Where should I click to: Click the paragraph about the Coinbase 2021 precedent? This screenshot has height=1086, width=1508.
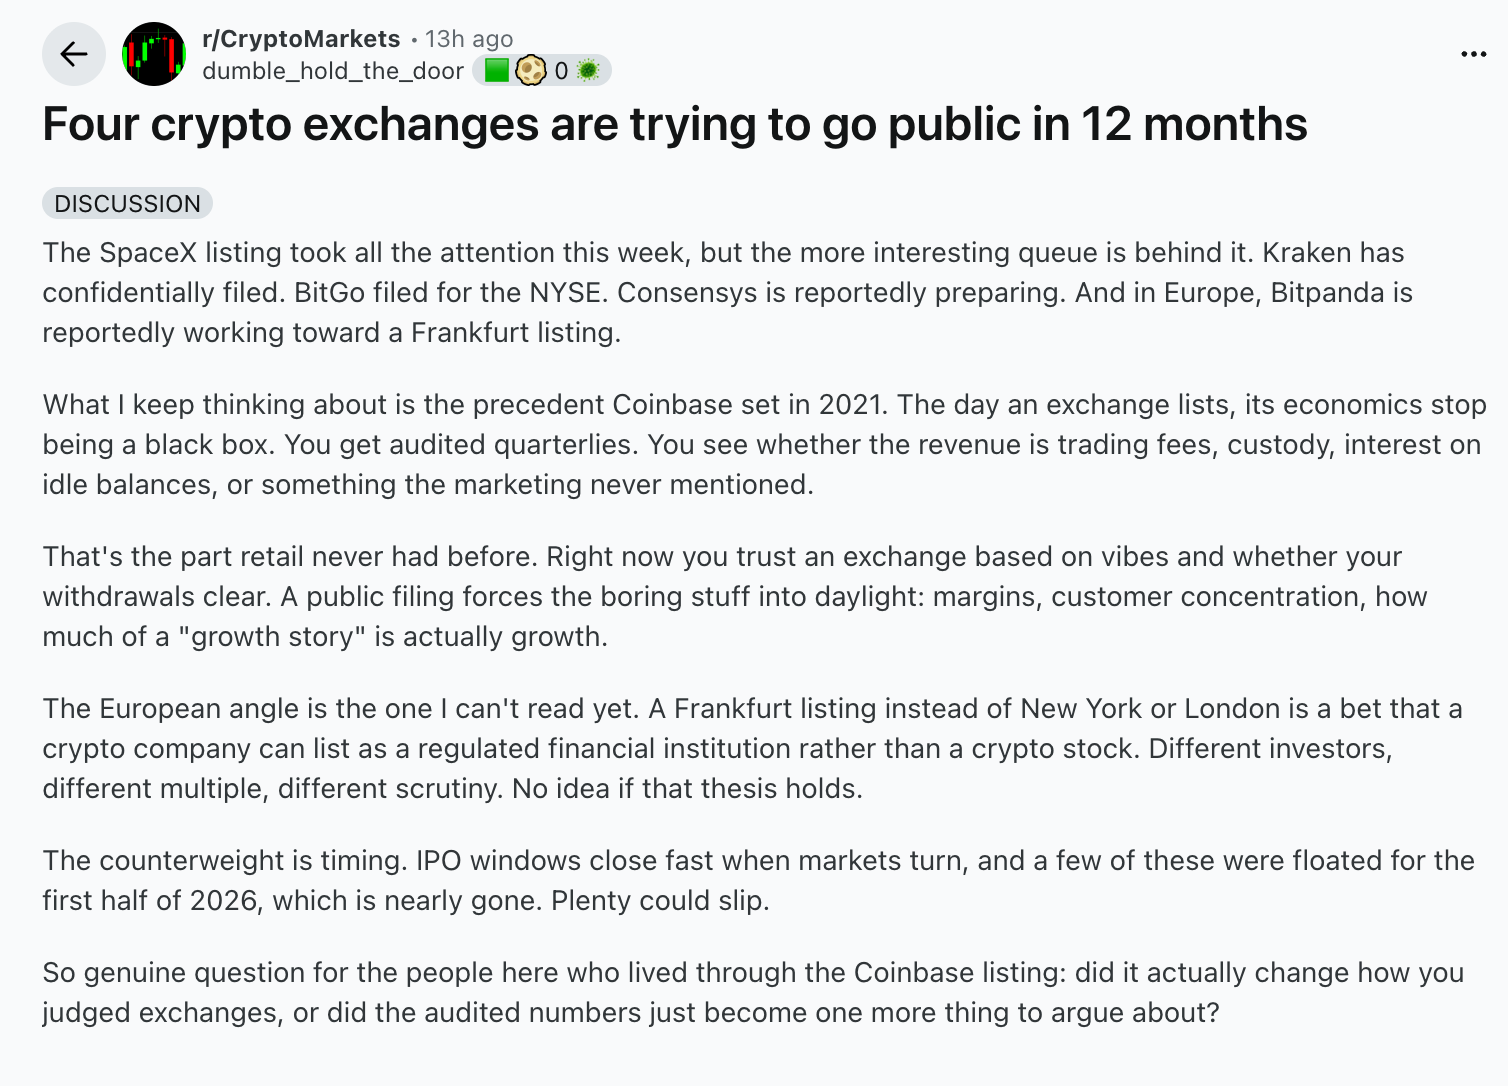(x=764, y=444)
